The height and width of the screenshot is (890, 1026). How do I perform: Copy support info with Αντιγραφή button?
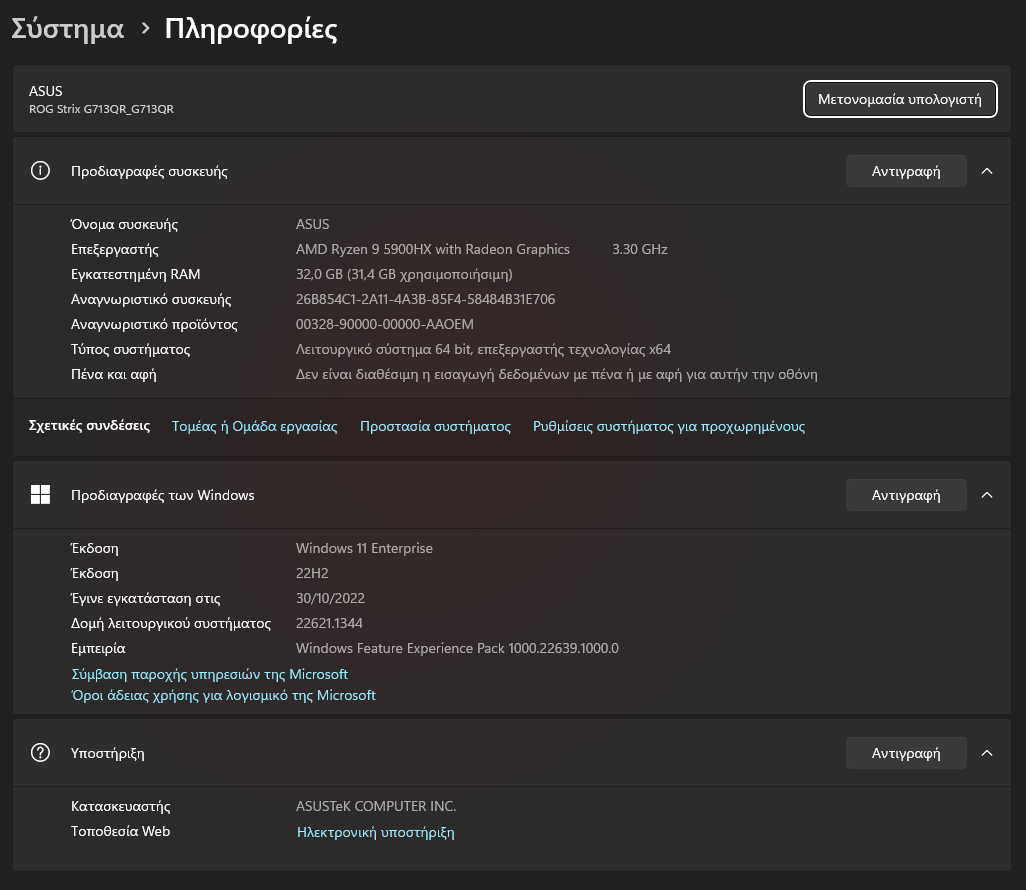906,753
